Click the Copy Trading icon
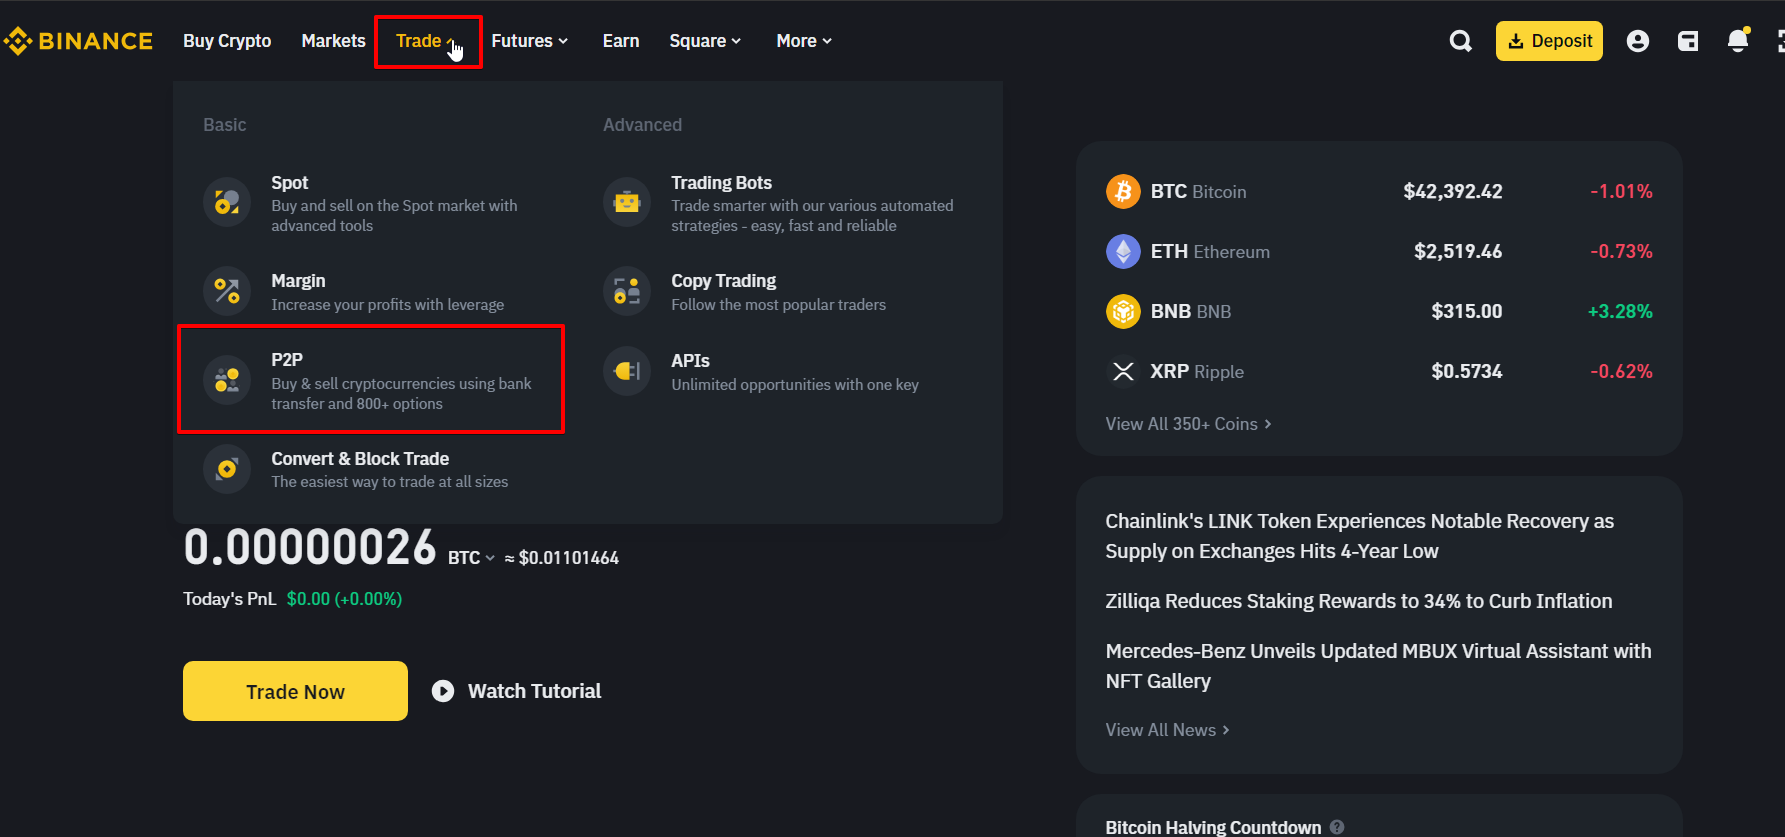Screen dimensions: 1785x837 pyautogui.click(x=627, y=291)
